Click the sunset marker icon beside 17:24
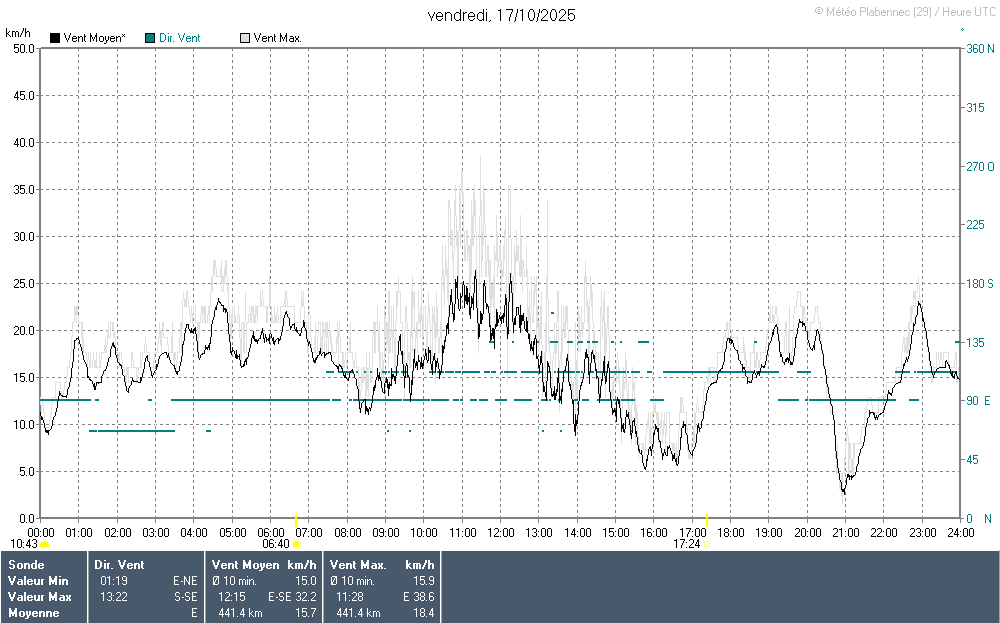The width and height of the screenshot is (1000, 623). click(707, 544)
